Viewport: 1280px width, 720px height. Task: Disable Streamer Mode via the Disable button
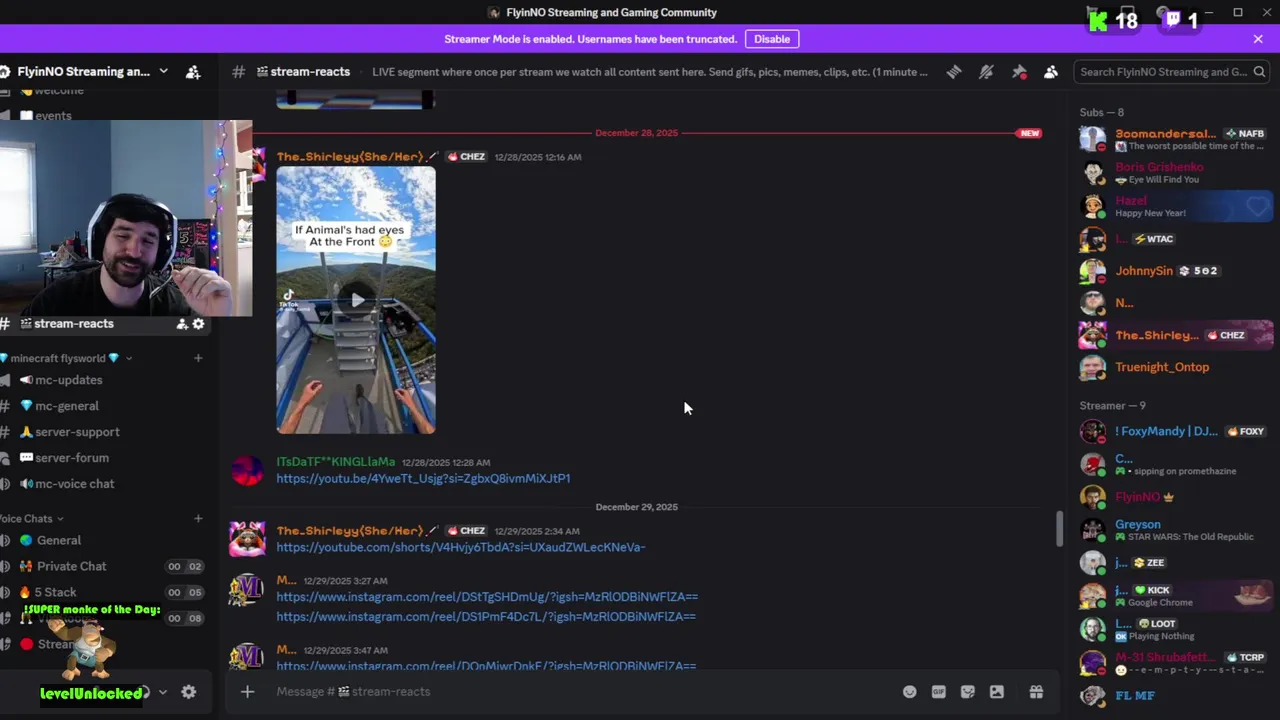[x=772, y=39]
